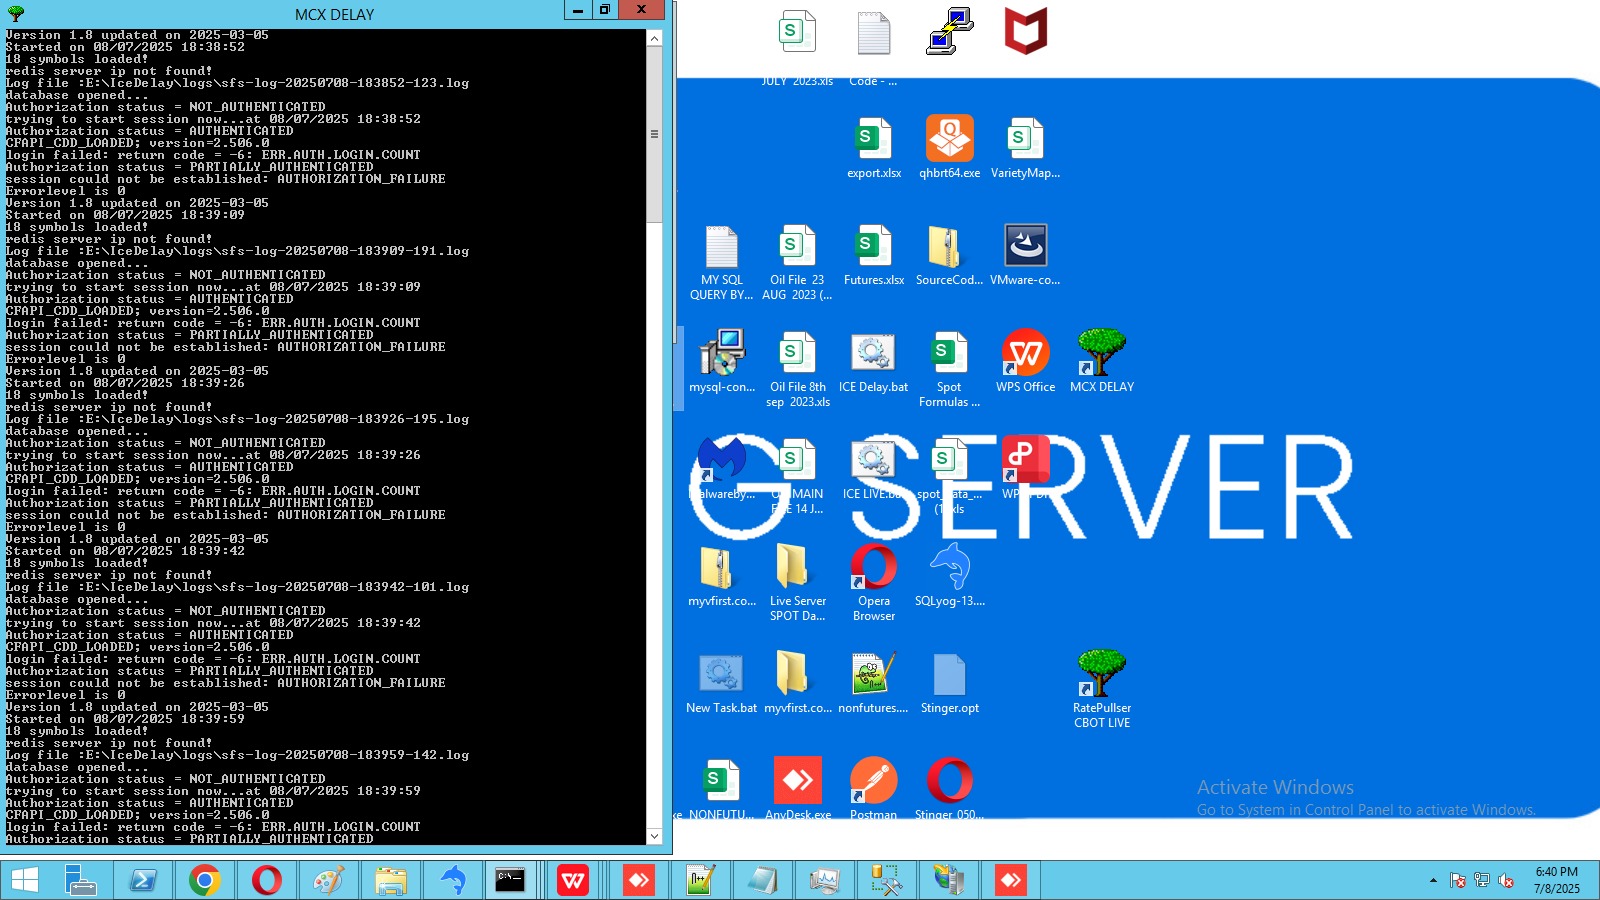The height and width of the screenshot is (900, 1600).
Task: Click the console scrollbar up arrow
Action: 655,39
